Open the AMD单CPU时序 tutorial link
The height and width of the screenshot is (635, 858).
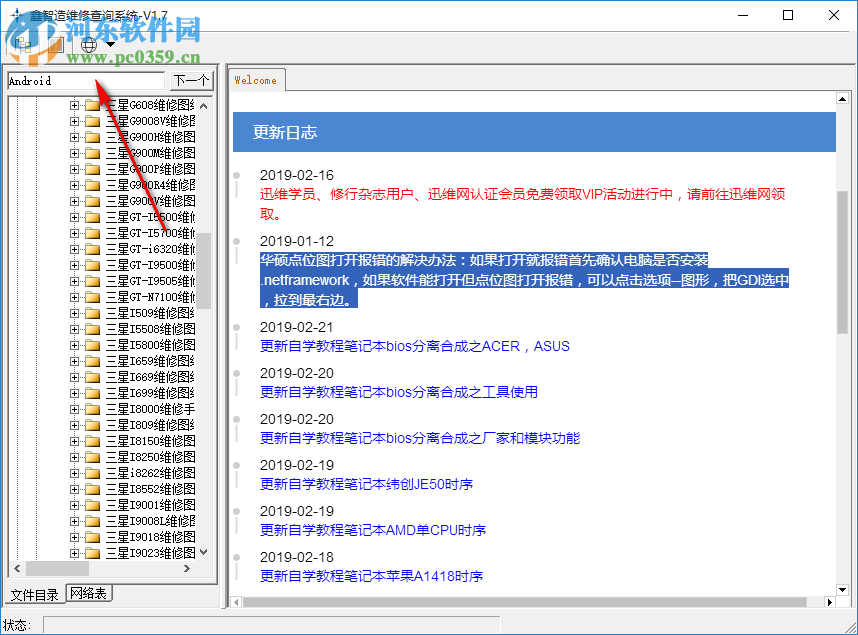374,530
